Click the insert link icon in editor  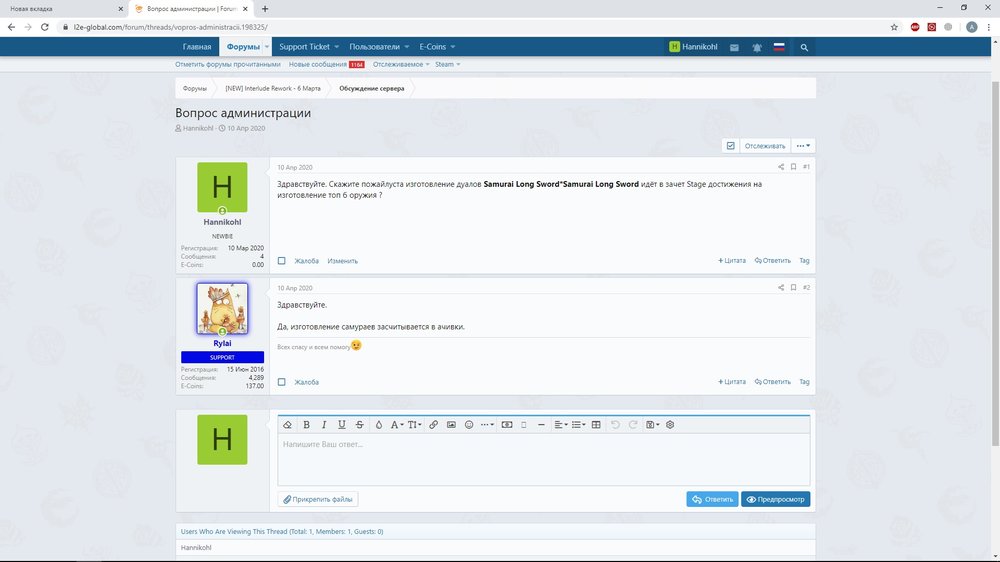[433, 425]
